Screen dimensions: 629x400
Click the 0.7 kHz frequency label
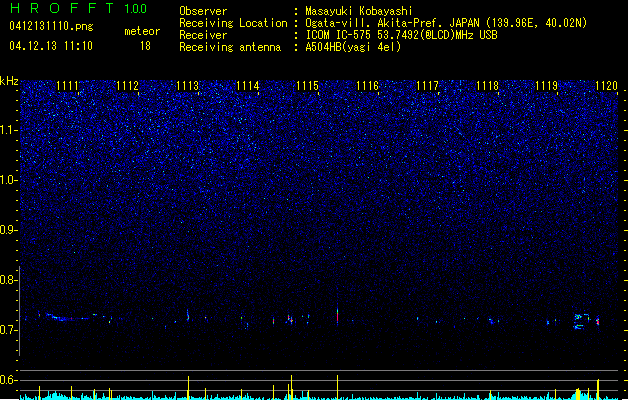[9, 330]
